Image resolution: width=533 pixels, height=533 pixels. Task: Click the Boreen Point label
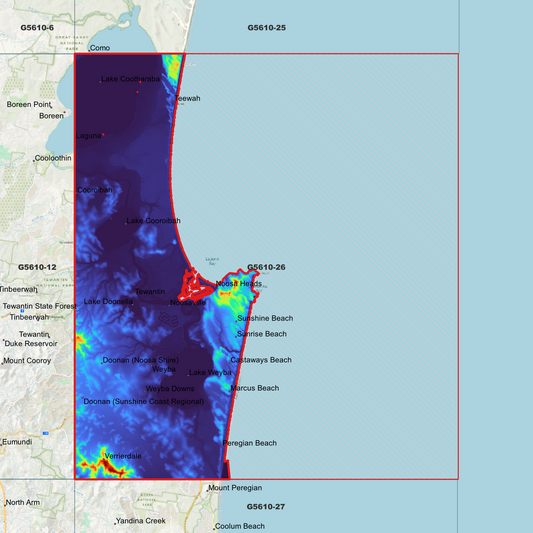(29, 104)
